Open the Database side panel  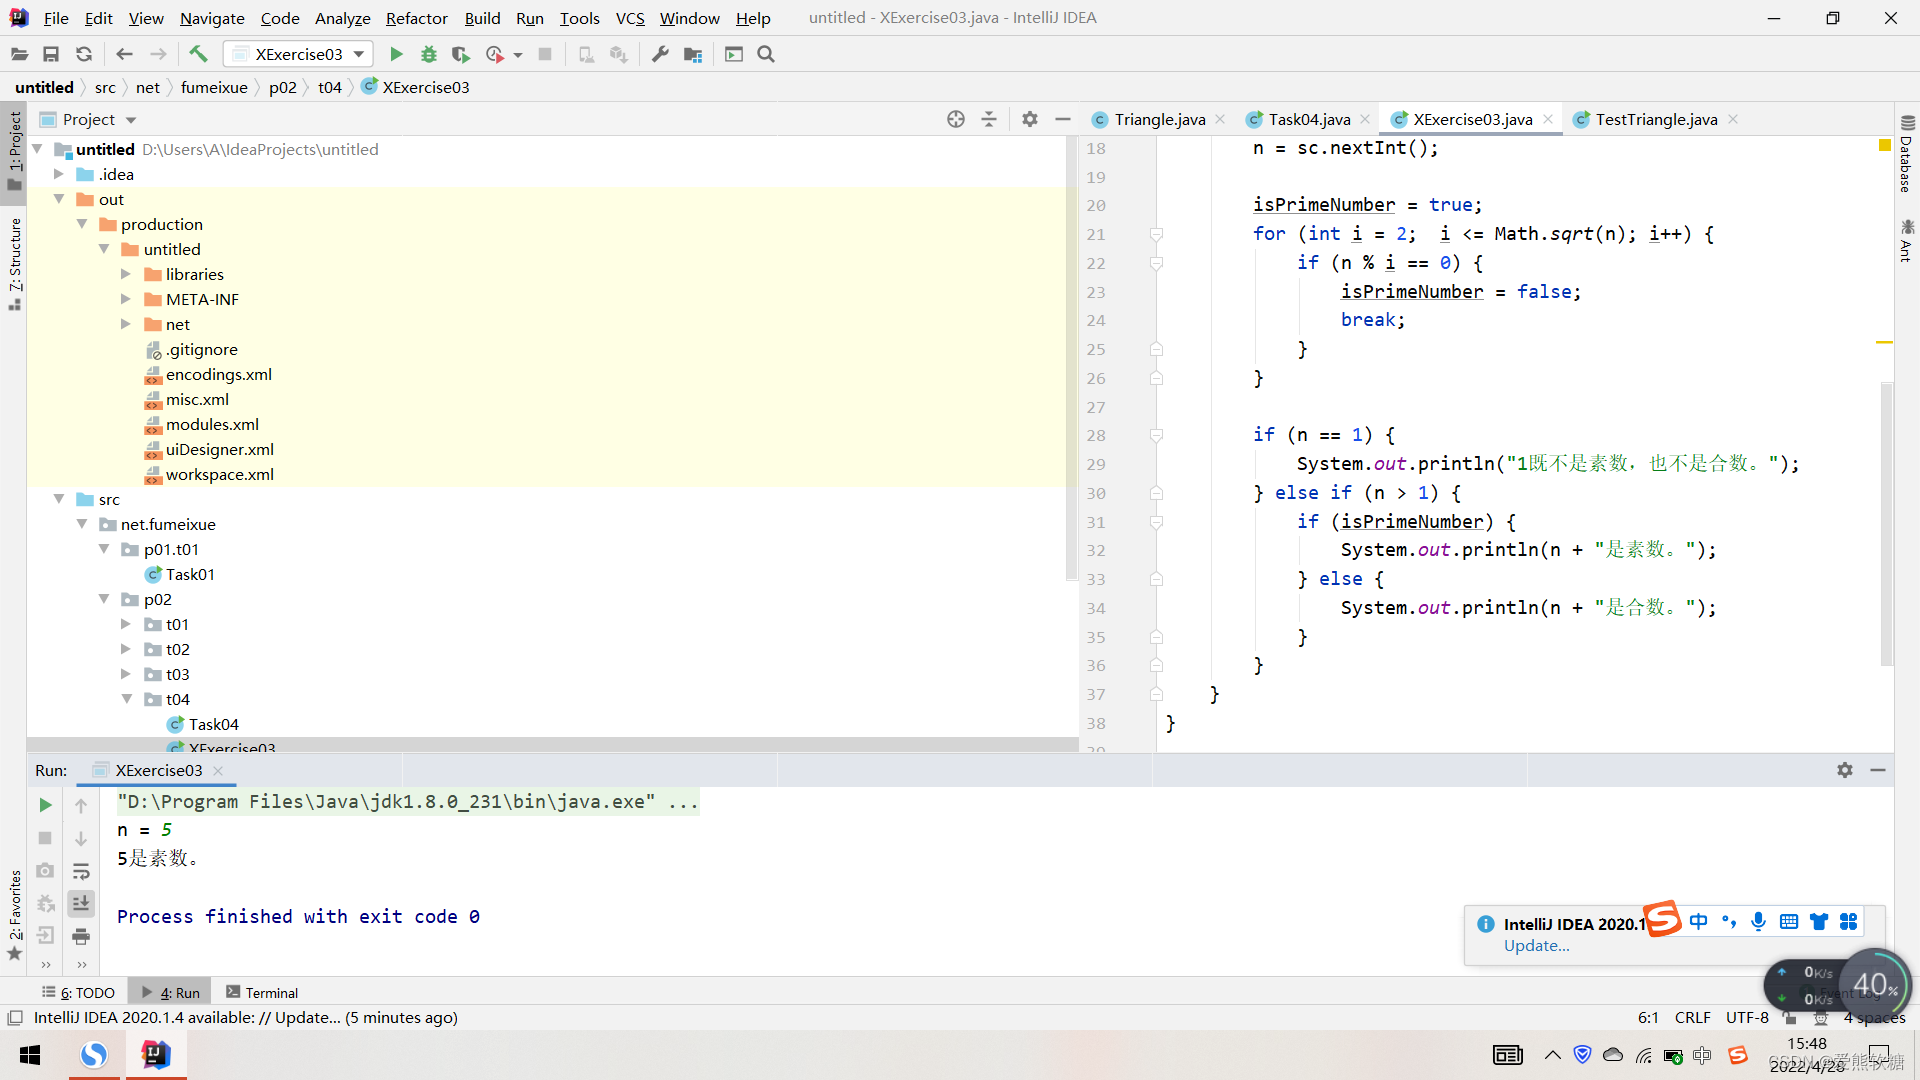pos(1907,155)
